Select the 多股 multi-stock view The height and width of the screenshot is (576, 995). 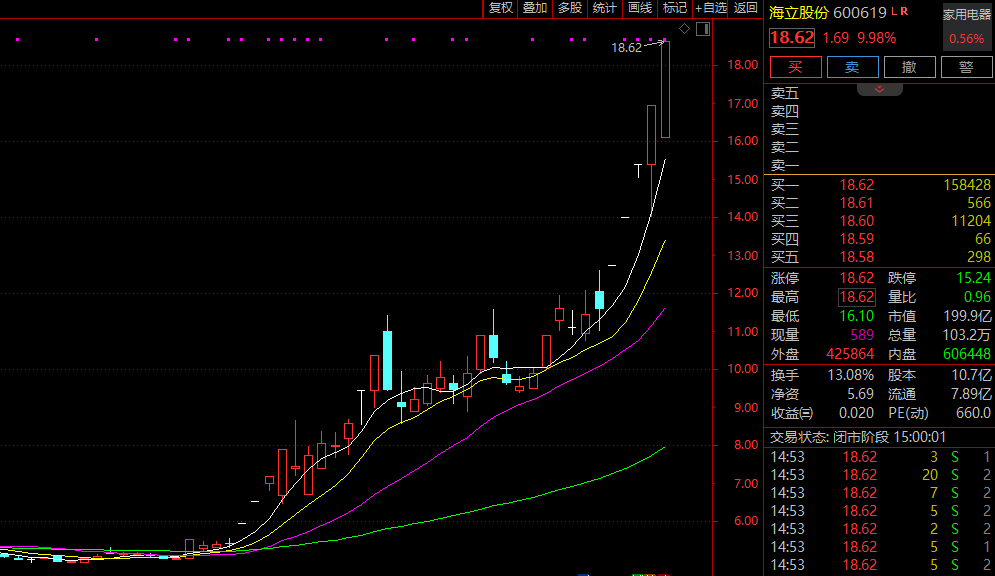coord(570,8)
